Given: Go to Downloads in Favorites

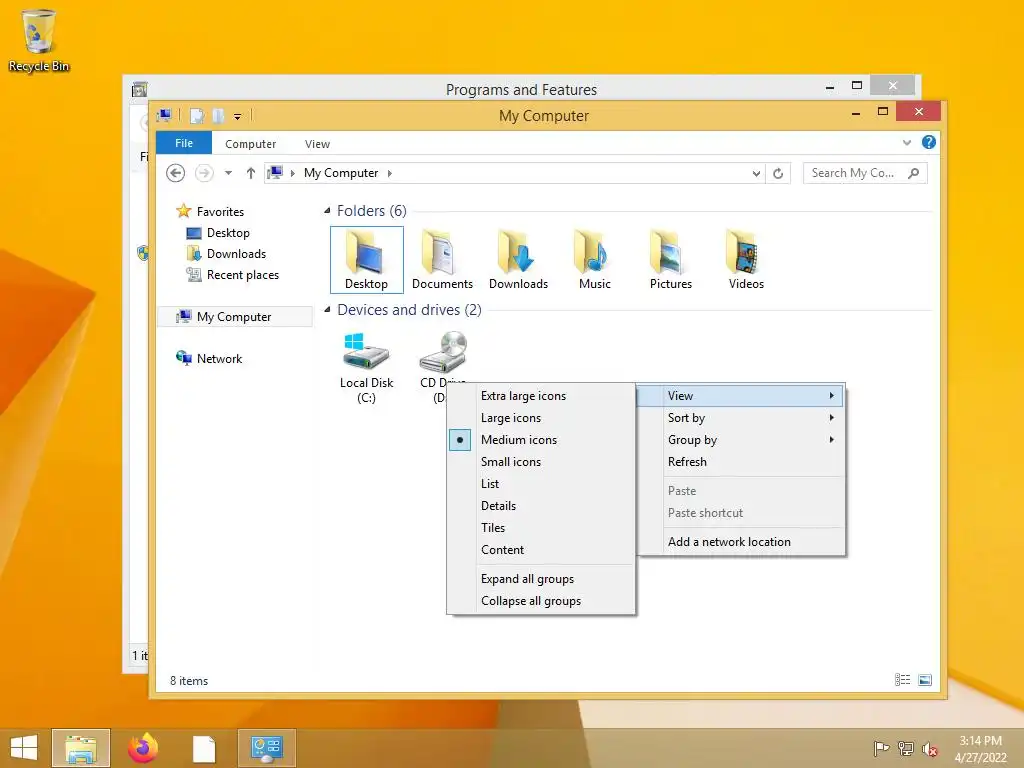Looking at the screenshot, I should pos(226,254).
